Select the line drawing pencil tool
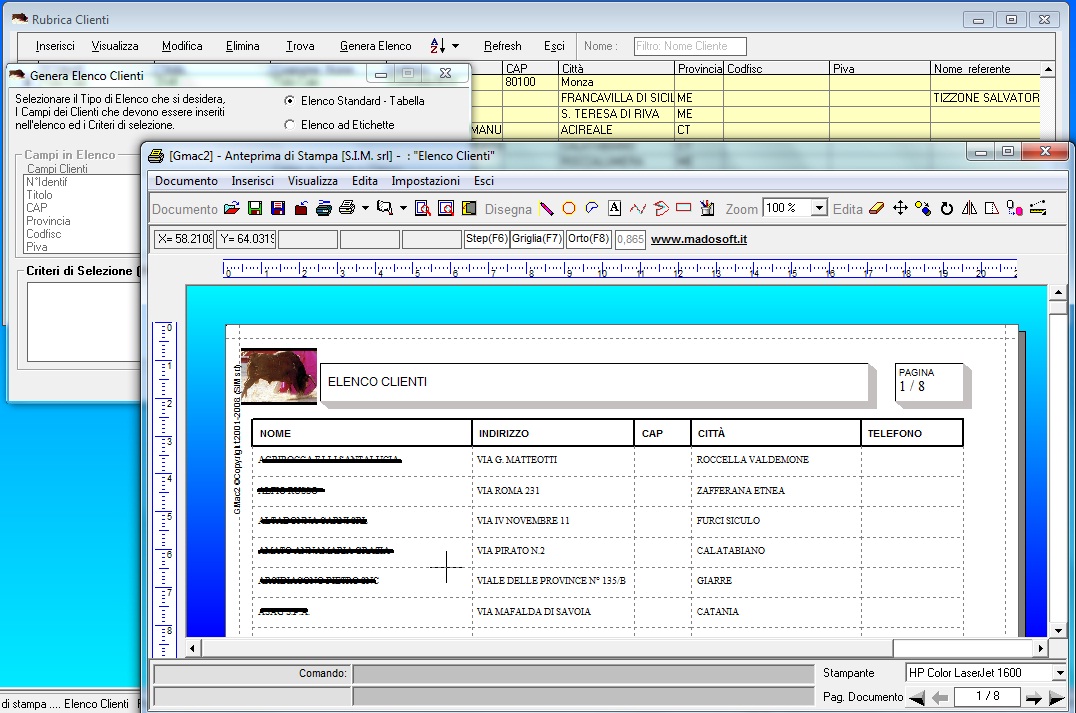Viewport: 1076px width, 713px height. point(546,209)
